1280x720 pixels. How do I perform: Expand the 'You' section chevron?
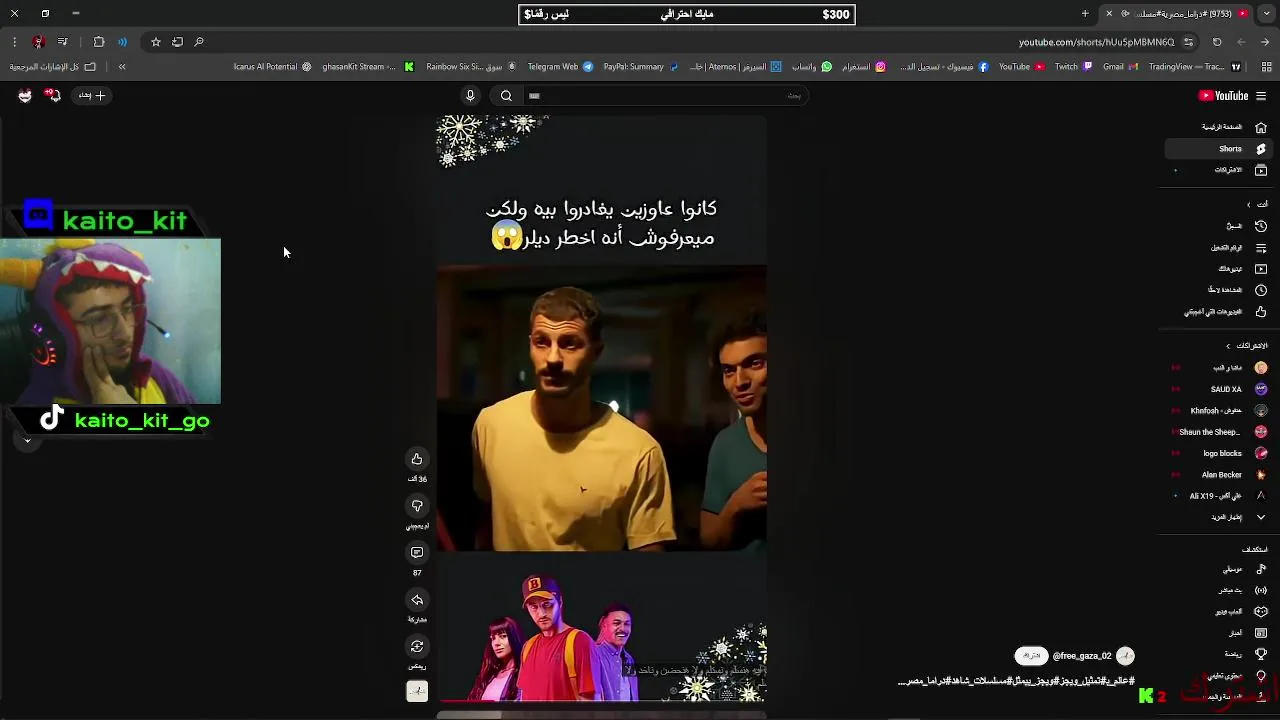coord(1248,205)
